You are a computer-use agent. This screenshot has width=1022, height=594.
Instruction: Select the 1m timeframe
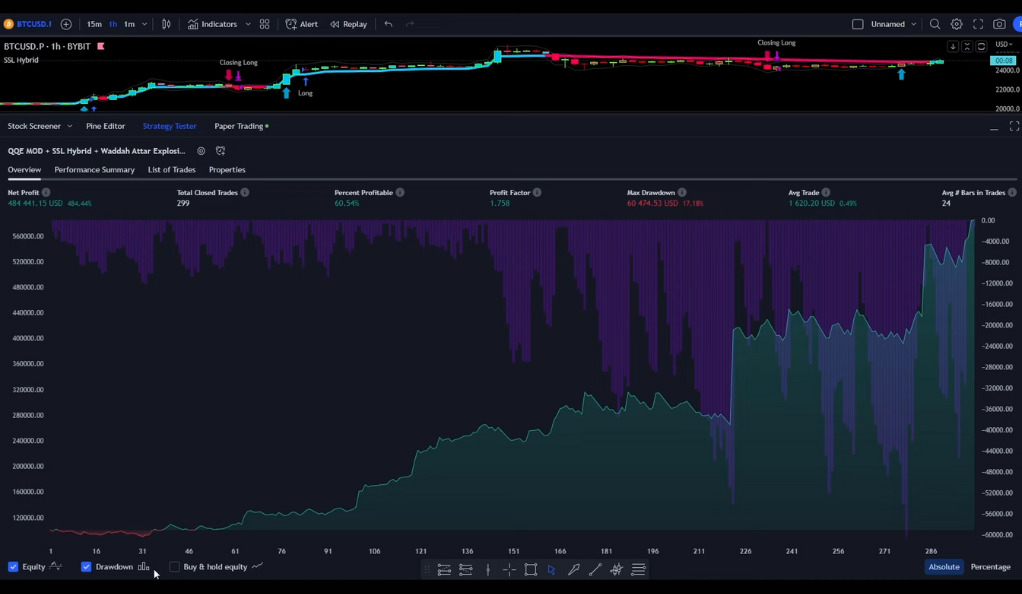[x=129, y=24]
